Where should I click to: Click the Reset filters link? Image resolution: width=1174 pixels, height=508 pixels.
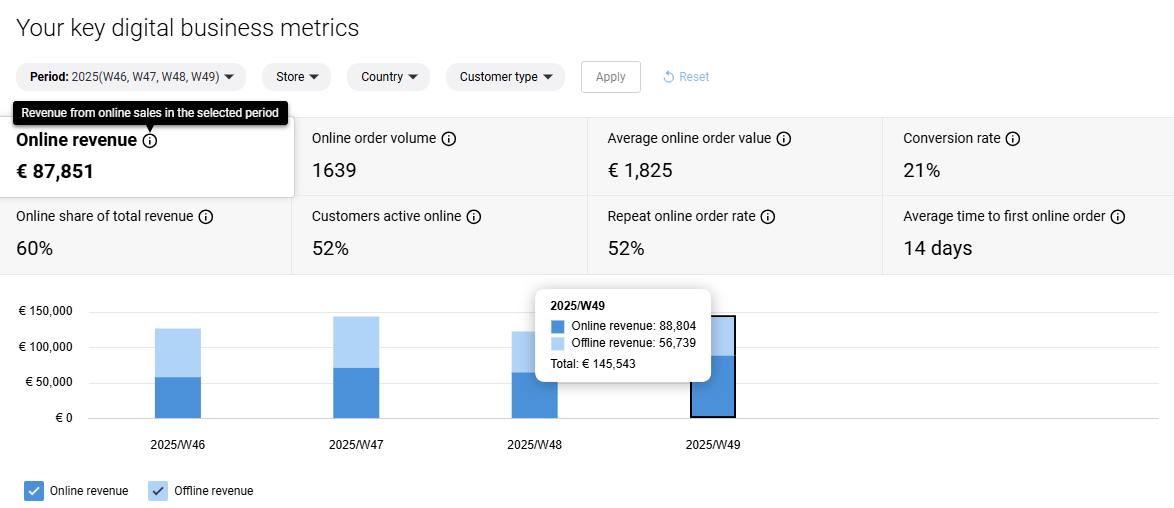(686, 77)
